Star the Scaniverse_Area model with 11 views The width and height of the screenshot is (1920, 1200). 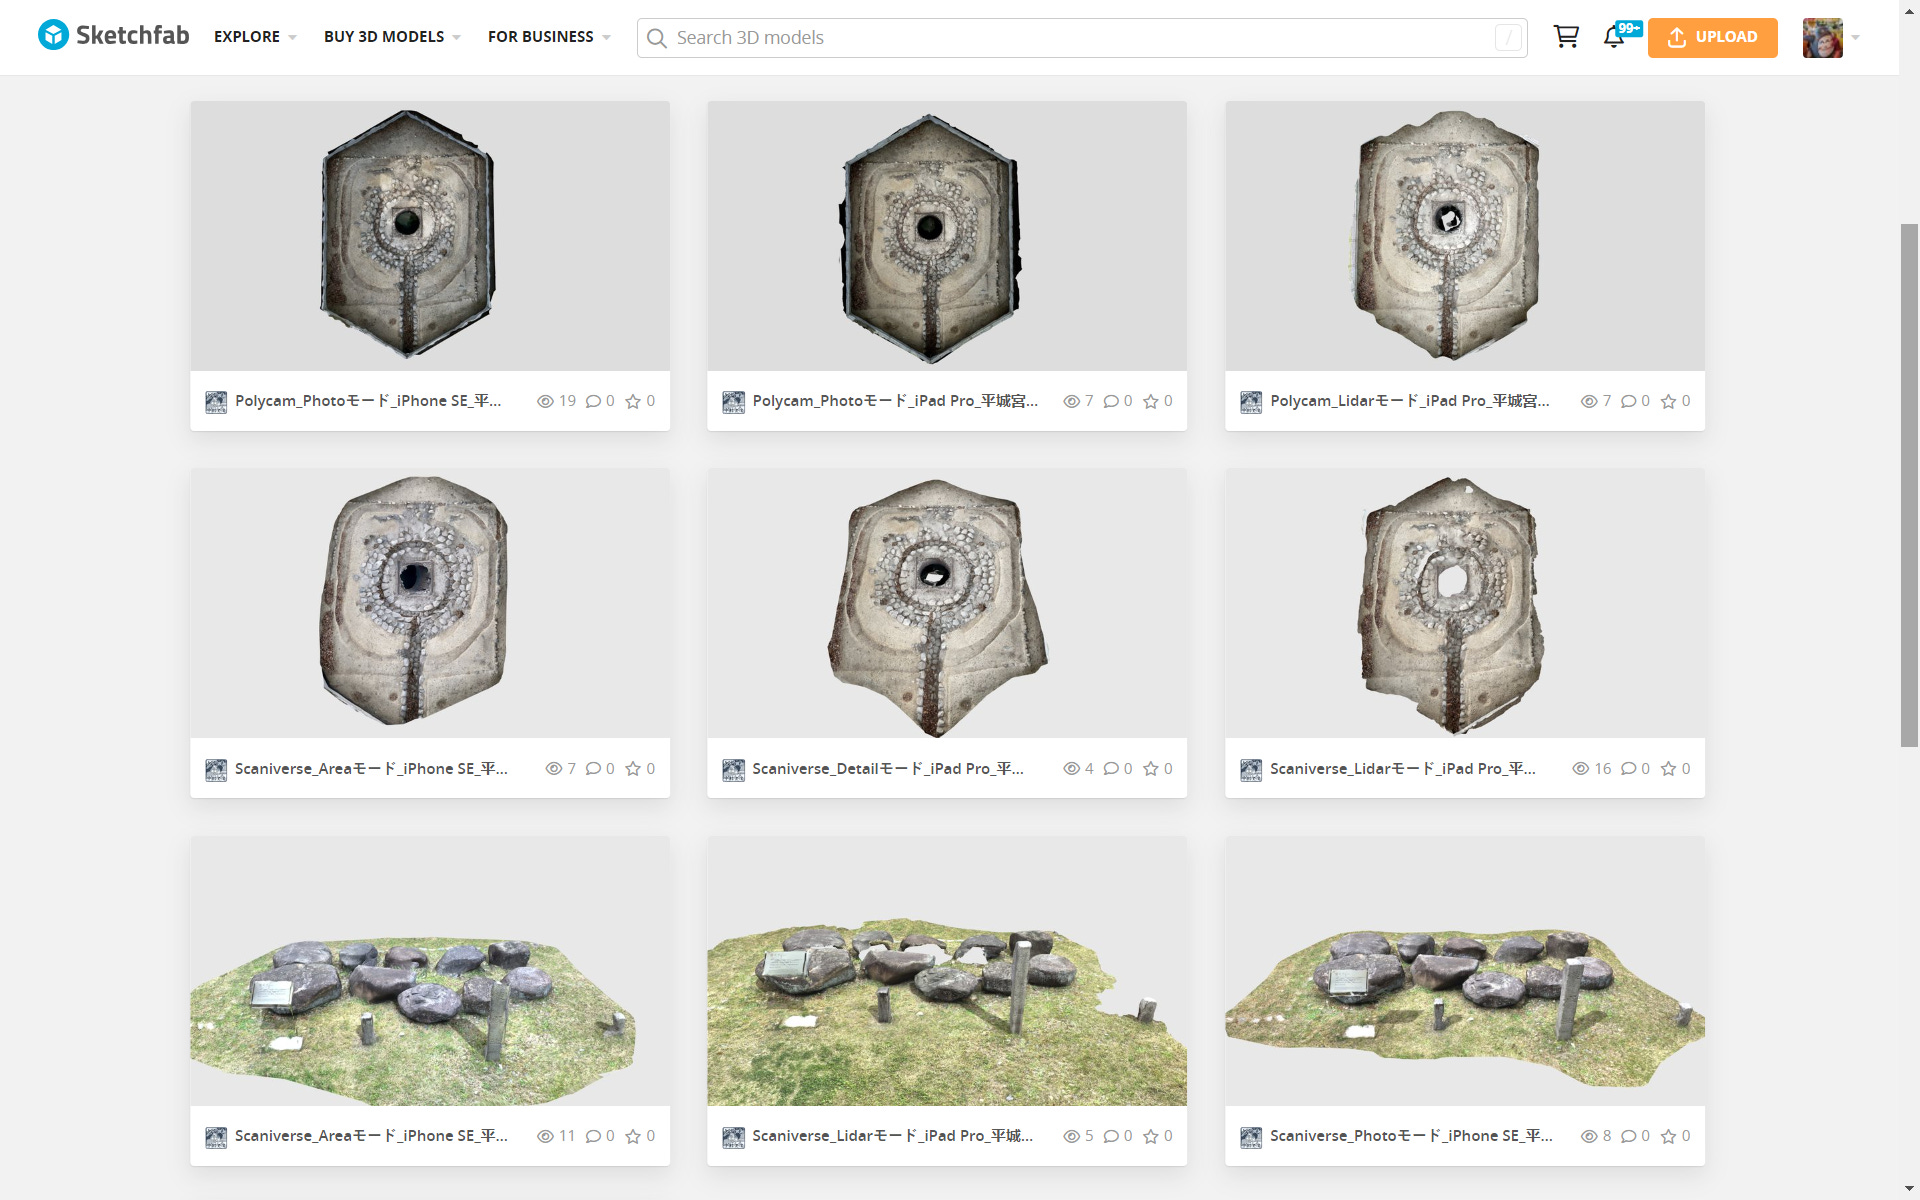633,1136
